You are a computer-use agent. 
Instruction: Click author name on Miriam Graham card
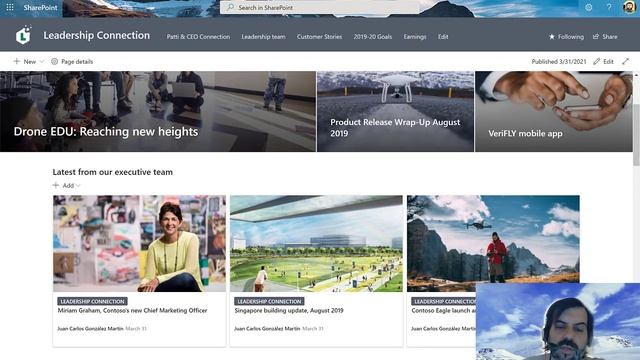click(x=90, y=329)
